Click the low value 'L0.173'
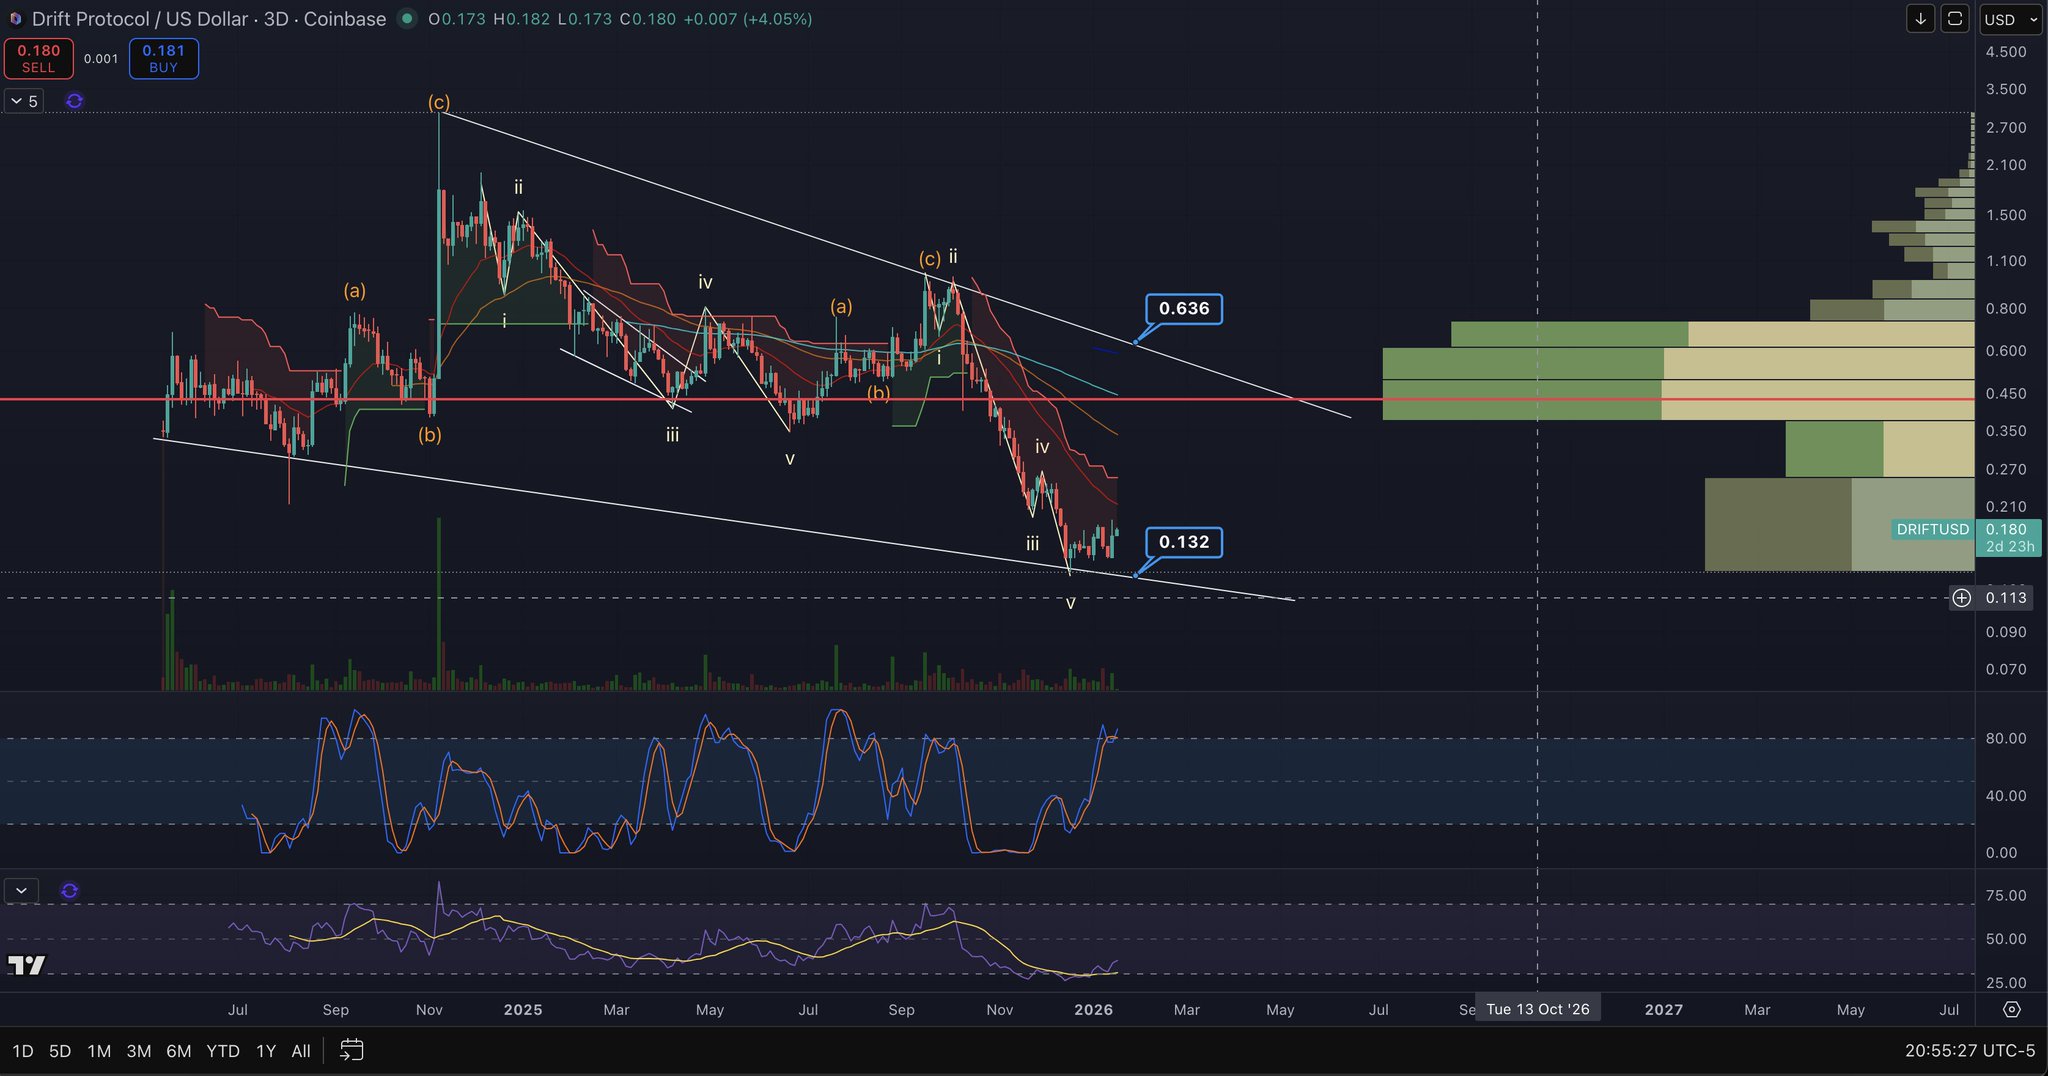This screenshot has width=2048, height=1076. coord(584,19)
